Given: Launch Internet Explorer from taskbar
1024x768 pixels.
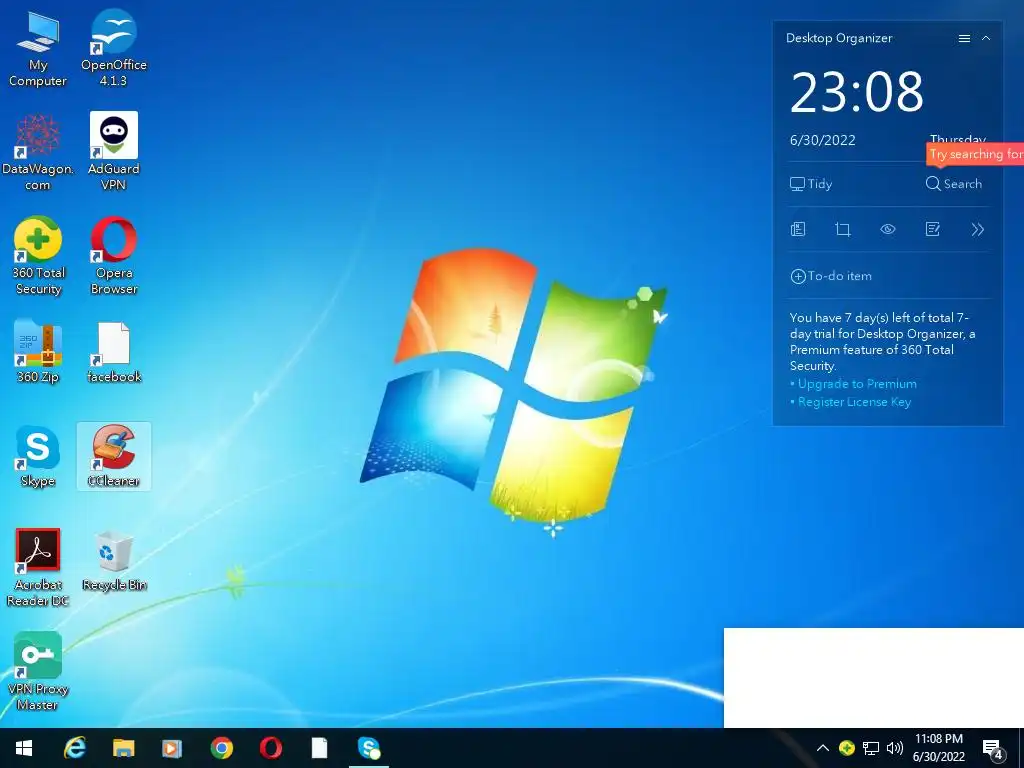Looking at the screenshot, I should (74, 748).
